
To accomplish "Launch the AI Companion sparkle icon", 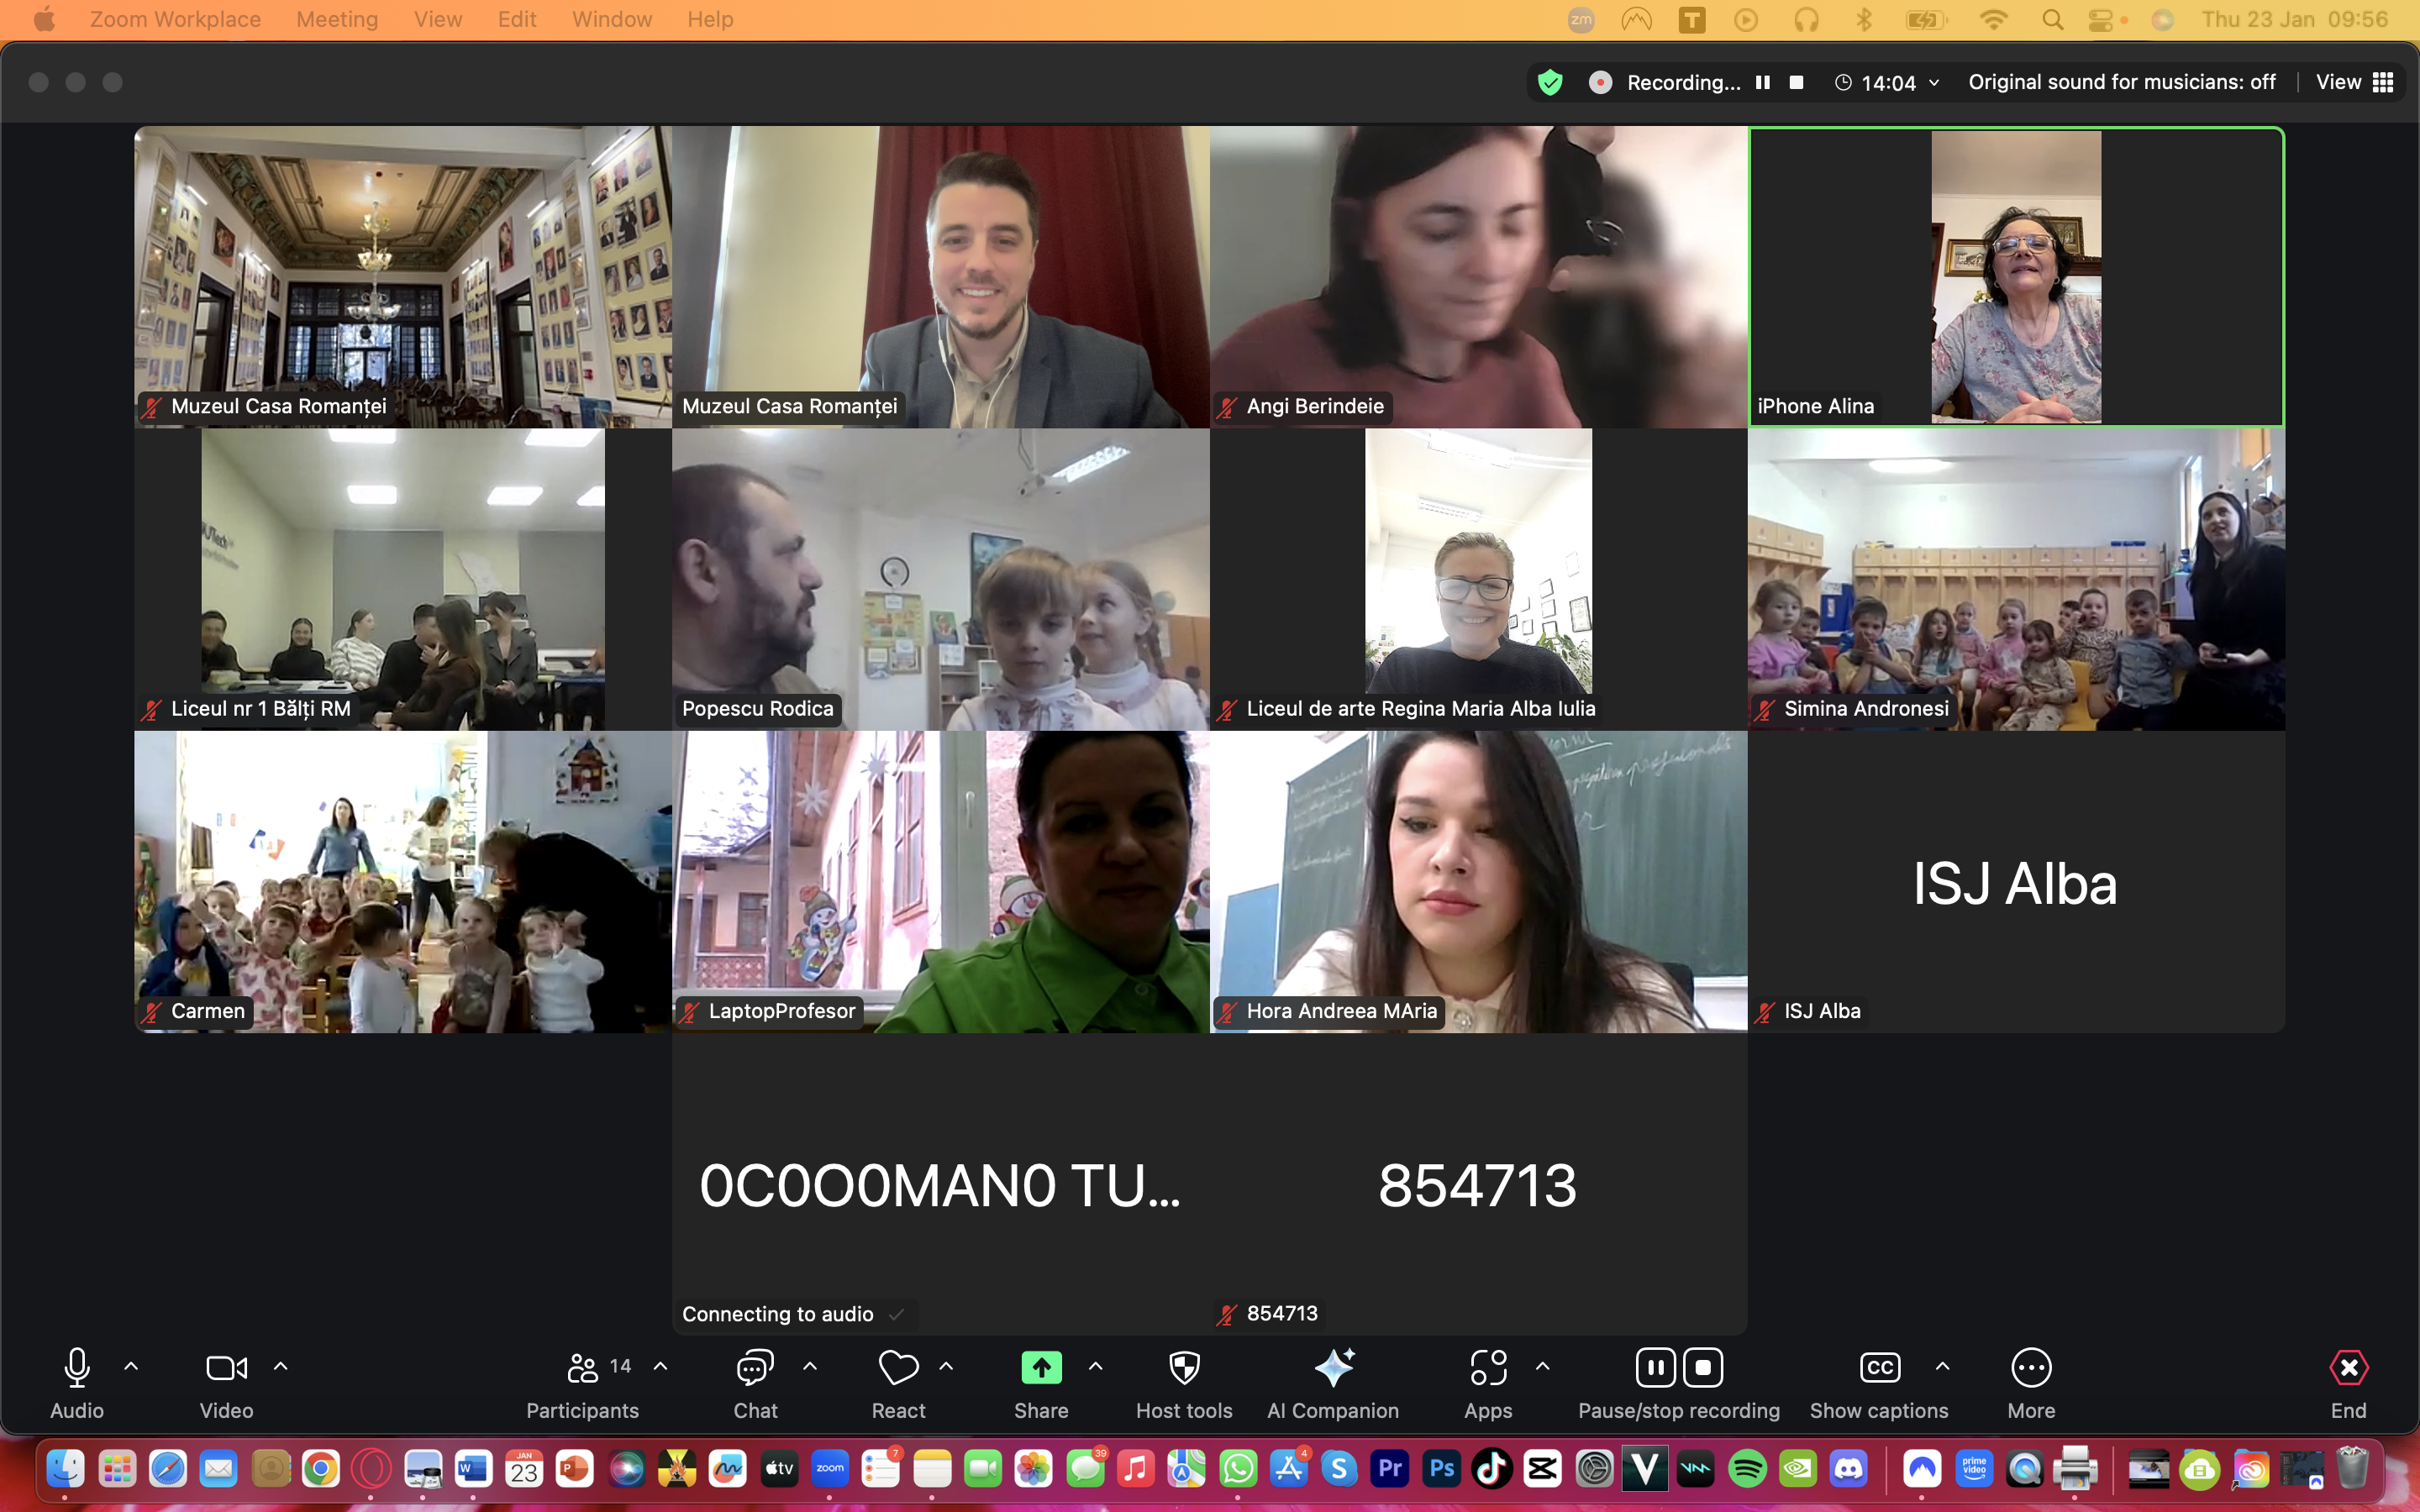I will pos(1333,1368).
